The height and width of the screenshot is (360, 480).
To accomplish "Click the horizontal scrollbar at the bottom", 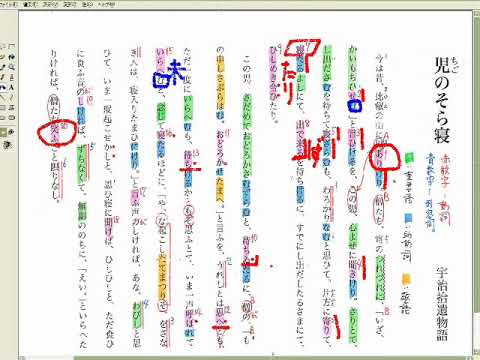I will point(245,358).
